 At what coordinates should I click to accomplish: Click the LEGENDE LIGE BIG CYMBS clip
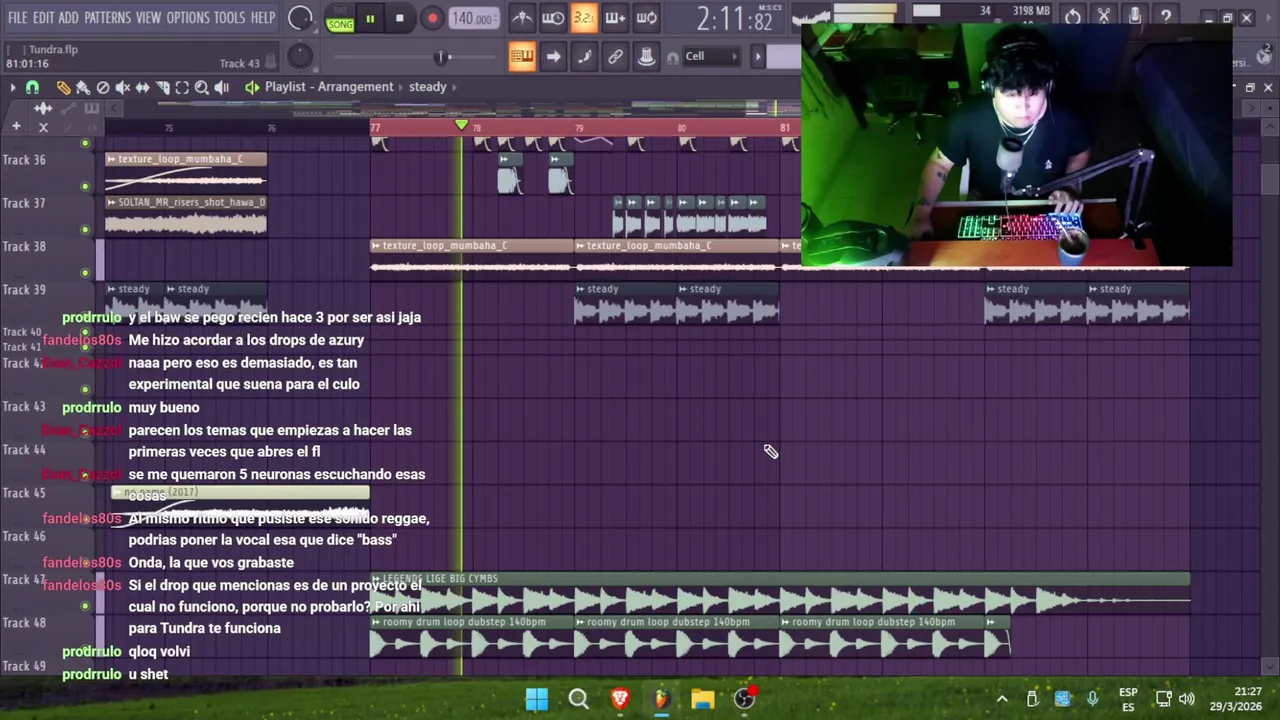780,593
